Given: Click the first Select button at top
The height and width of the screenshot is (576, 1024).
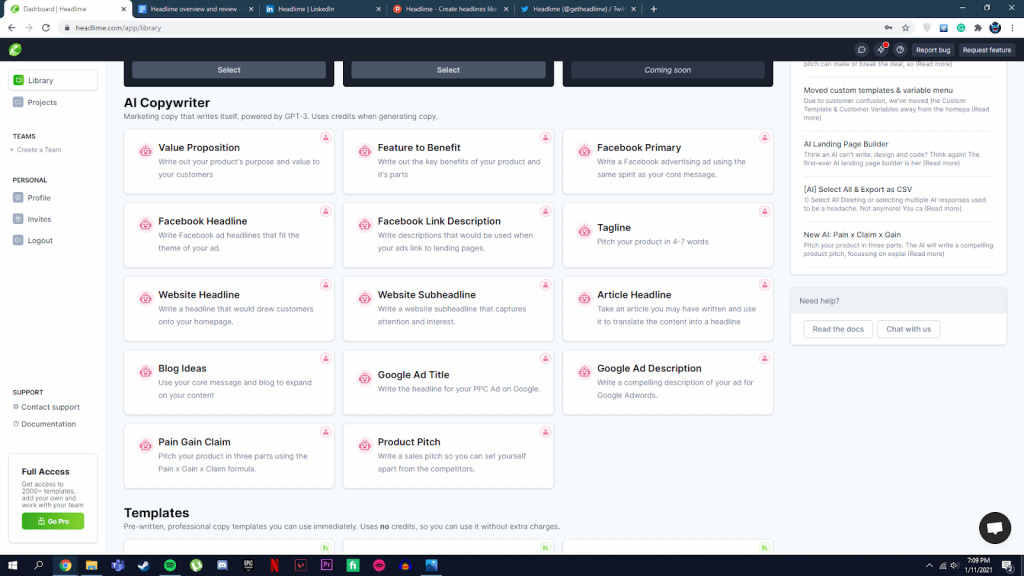Looking at the screenshot, I should (229, 70).
